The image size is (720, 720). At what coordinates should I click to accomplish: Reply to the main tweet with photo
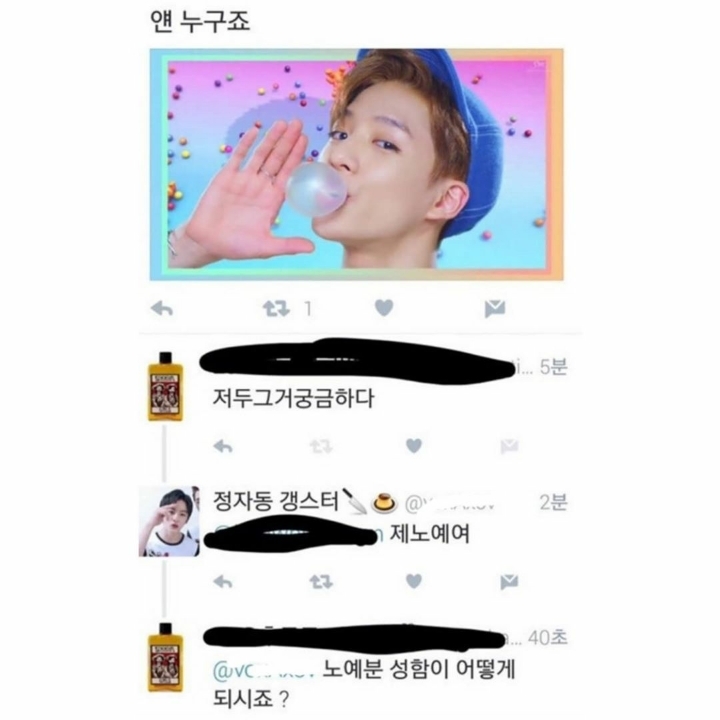click(162, 309)
